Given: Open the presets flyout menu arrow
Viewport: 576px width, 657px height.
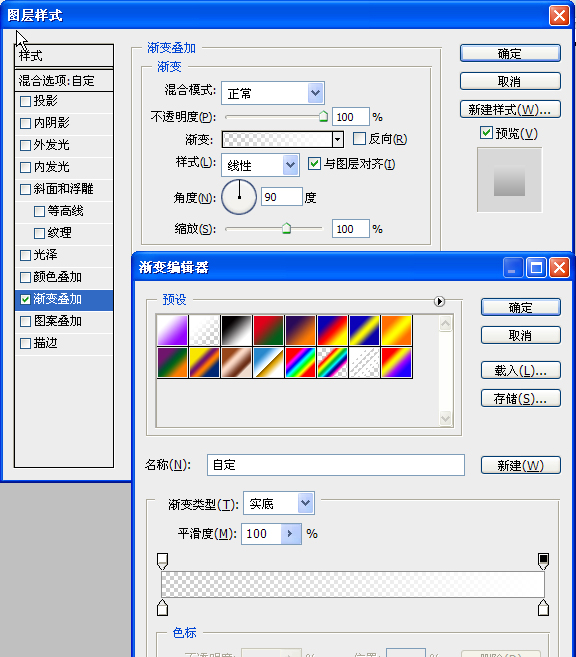Looking at the screenshot, I should pos(439,301).
